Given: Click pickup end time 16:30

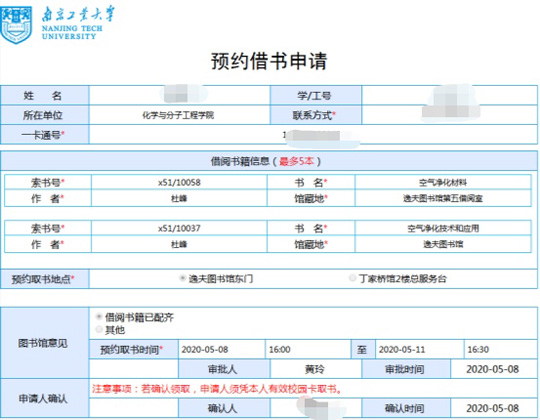Looking at the screenshot, I should coord(500,349).
